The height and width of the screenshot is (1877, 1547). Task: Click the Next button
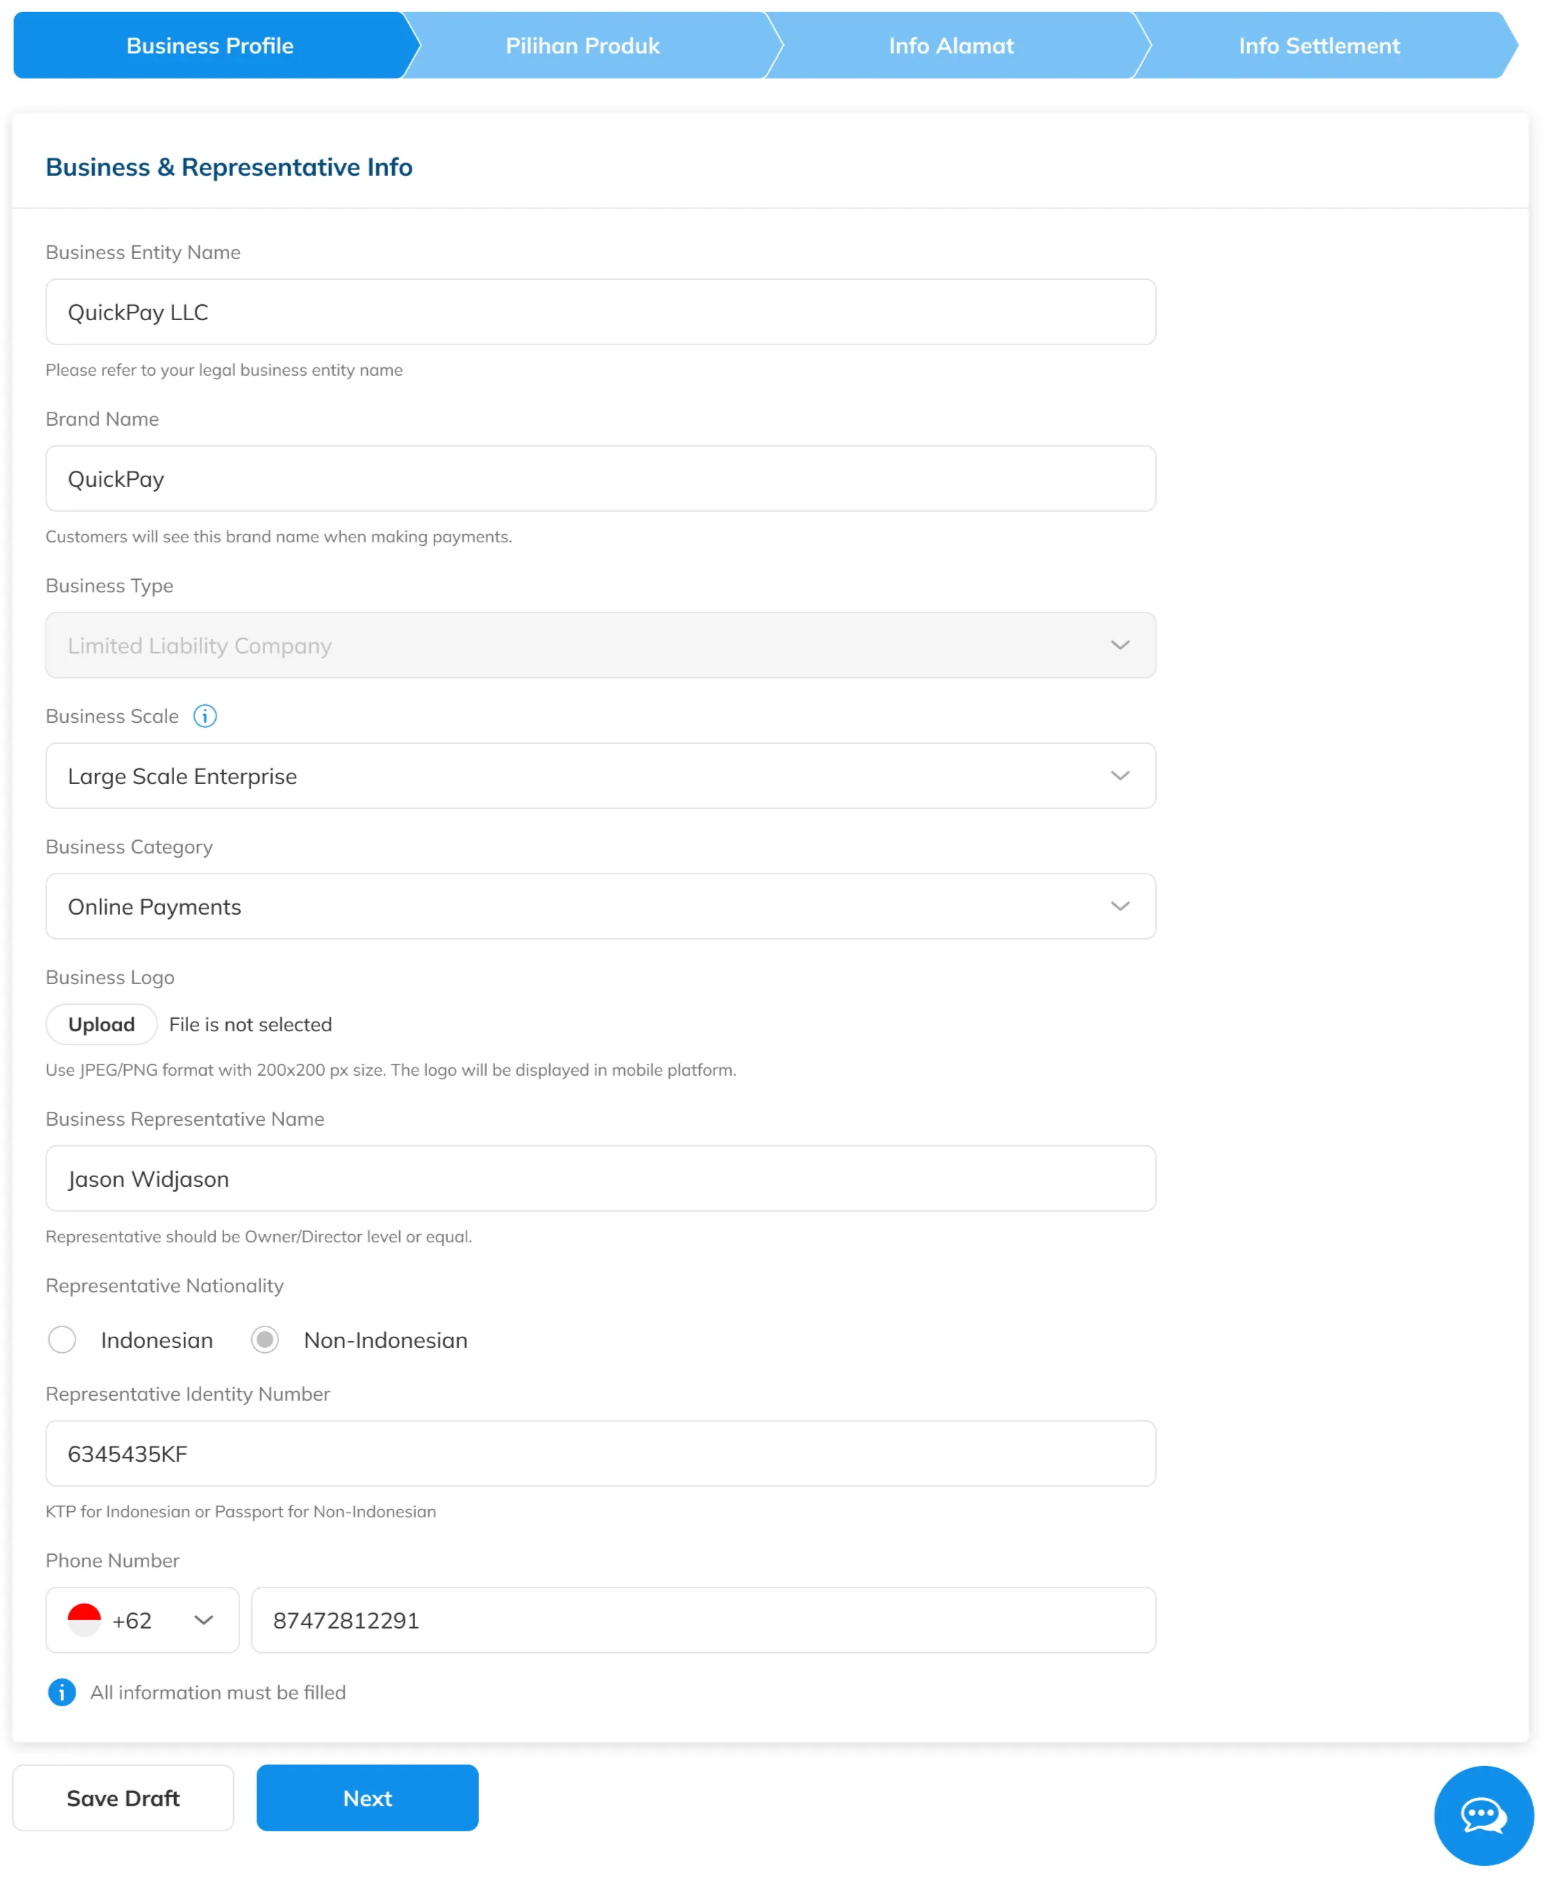click(x=367, y=1798)
